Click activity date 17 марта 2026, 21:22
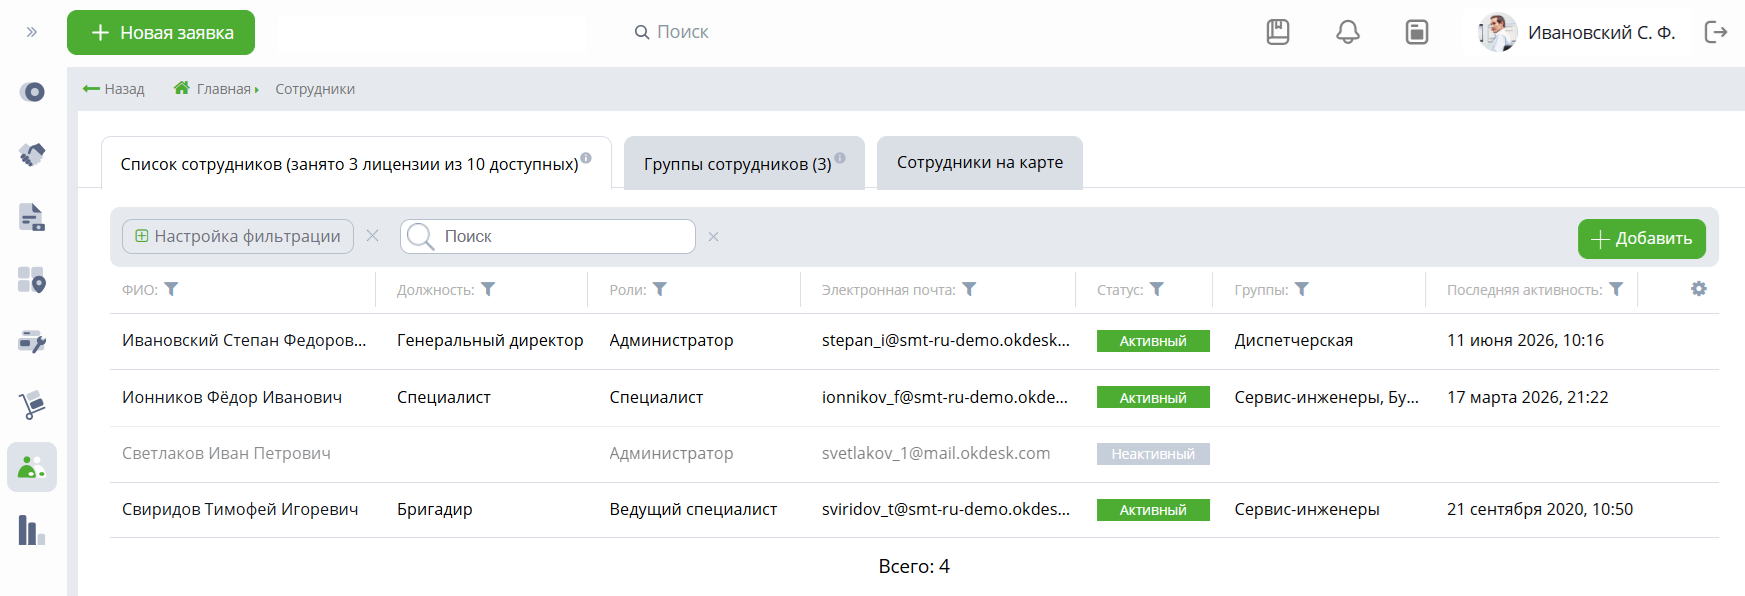This screenshot has height=596, width=1745. pos(1528,398)
